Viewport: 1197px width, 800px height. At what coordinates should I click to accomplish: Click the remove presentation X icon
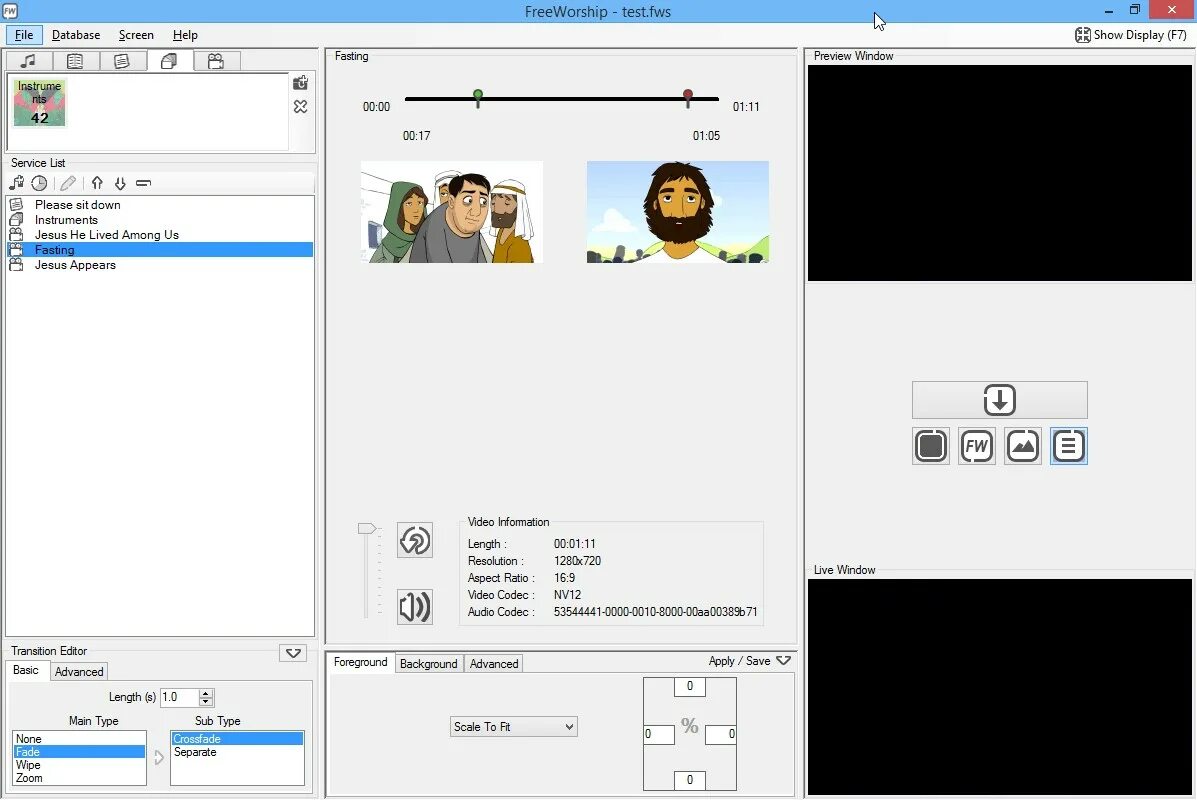point(301,106)
